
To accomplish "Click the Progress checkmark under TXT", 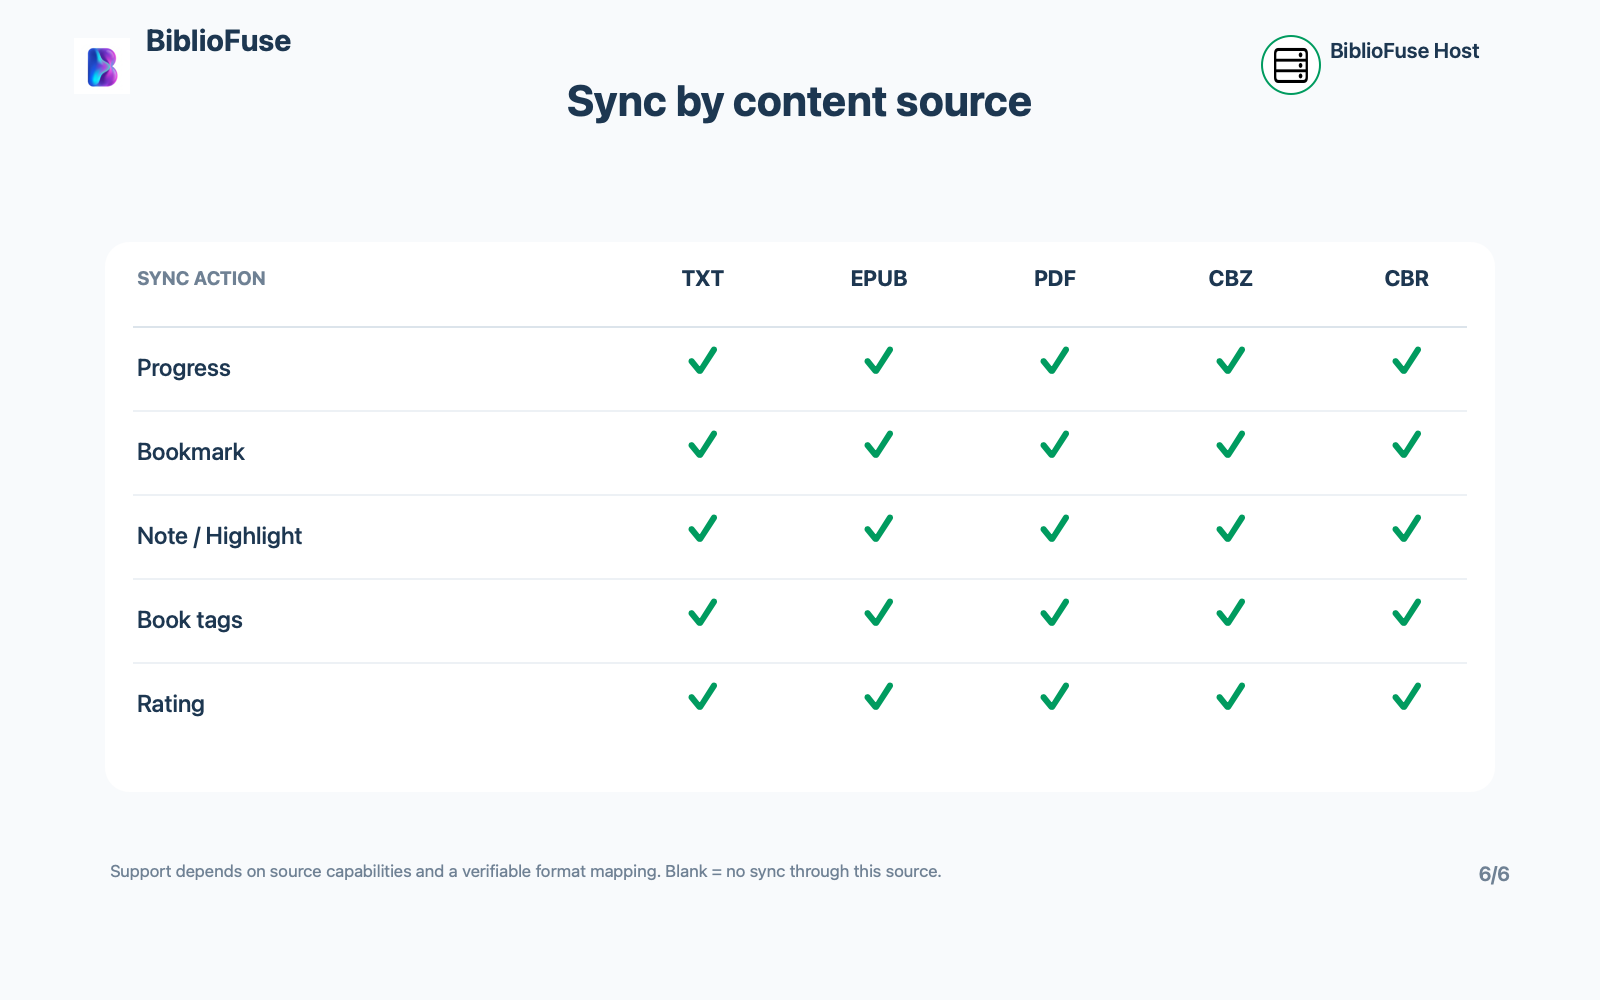I will pyautogui.click(x=703, y=360).
